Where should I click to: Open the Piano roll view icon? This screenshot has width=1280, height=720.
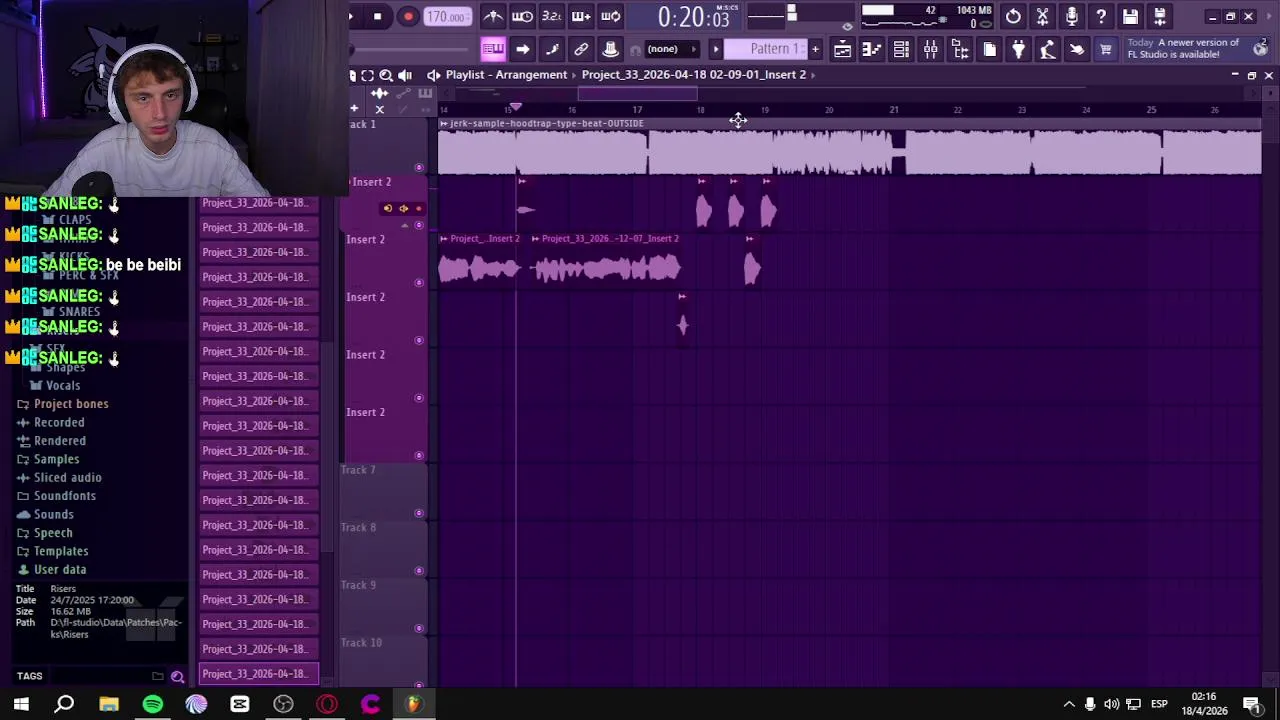872,49
